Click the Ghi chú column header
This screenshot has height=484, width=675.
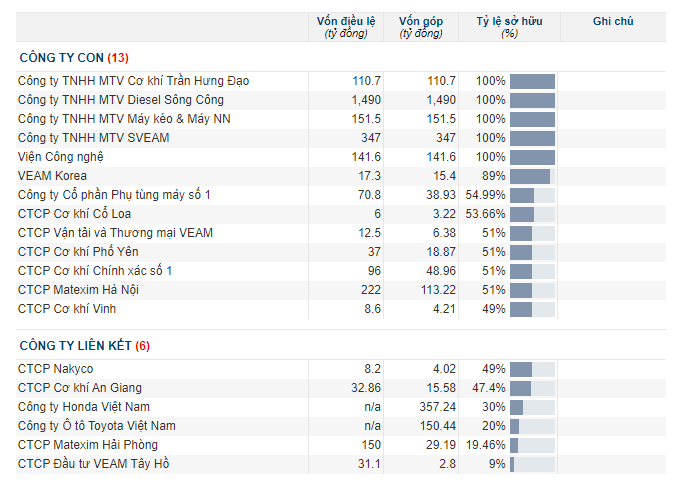tap(613, 21)
